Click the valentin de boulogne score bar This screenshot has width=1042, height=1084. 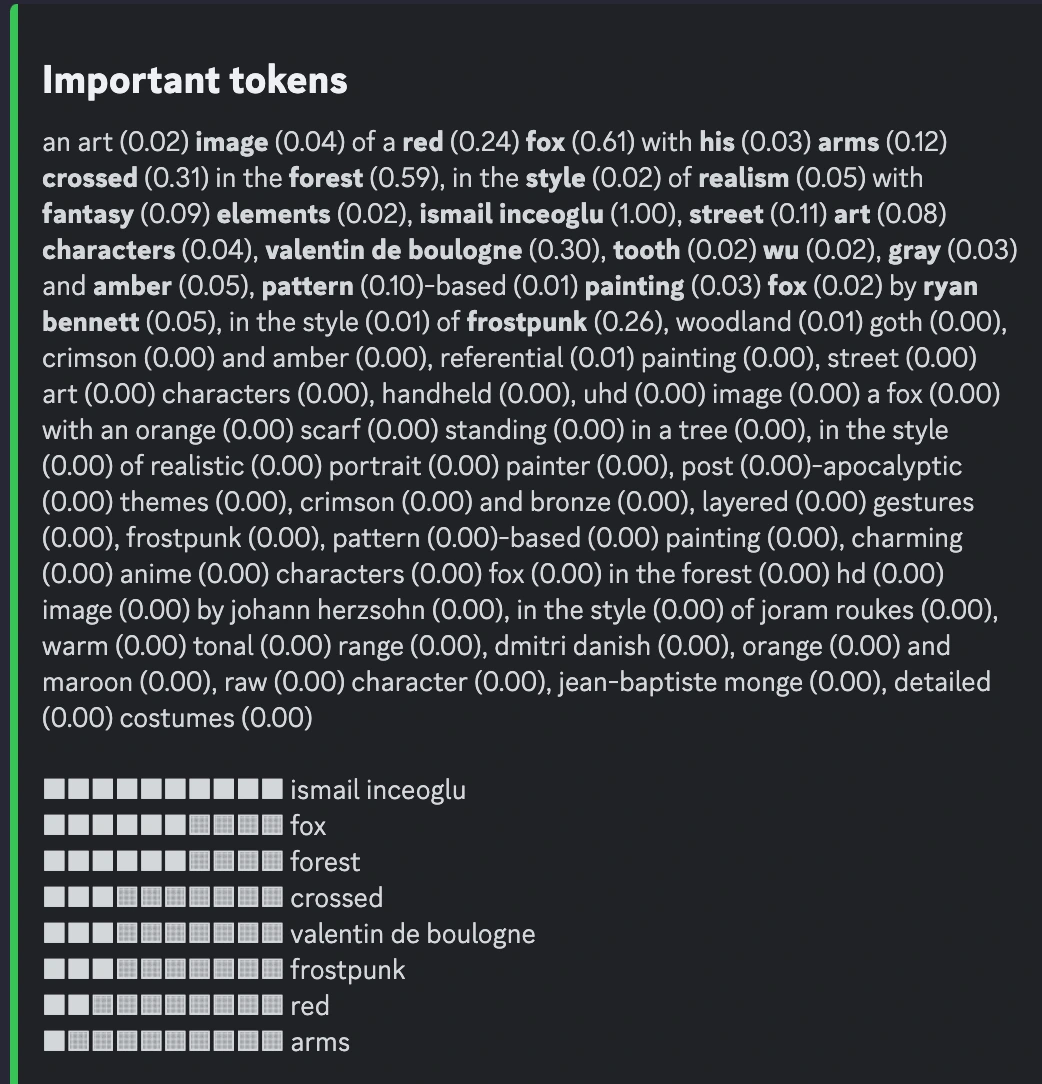click(163, 934)
